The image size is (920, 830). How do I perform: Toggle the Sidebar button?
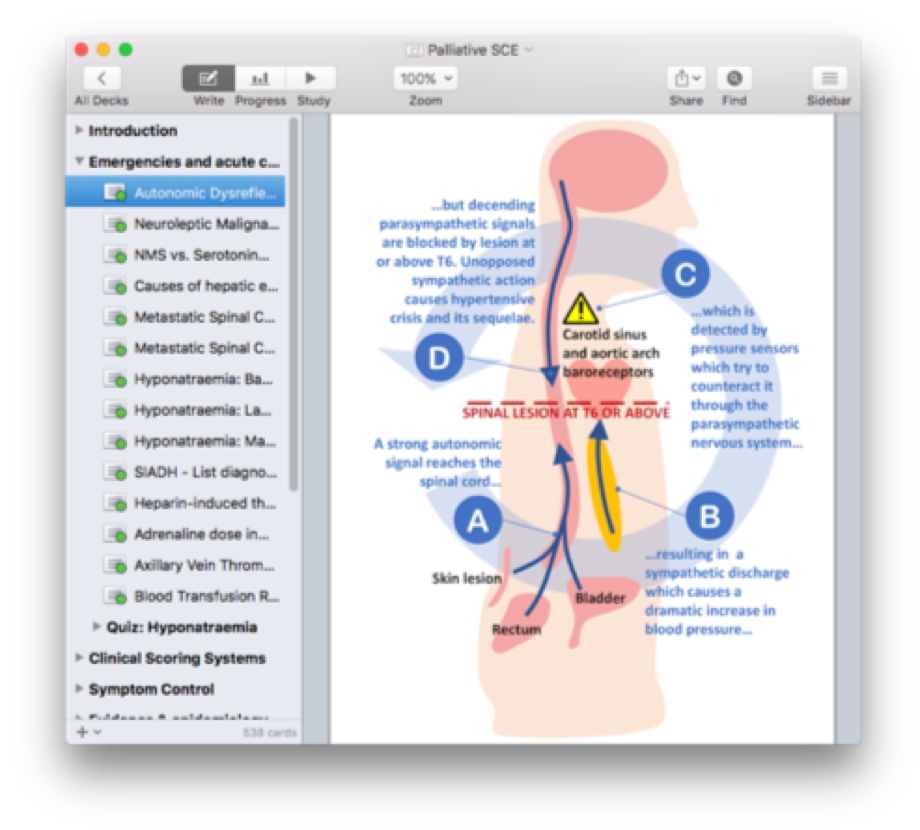pyautogui.click(x=828, y=79)
